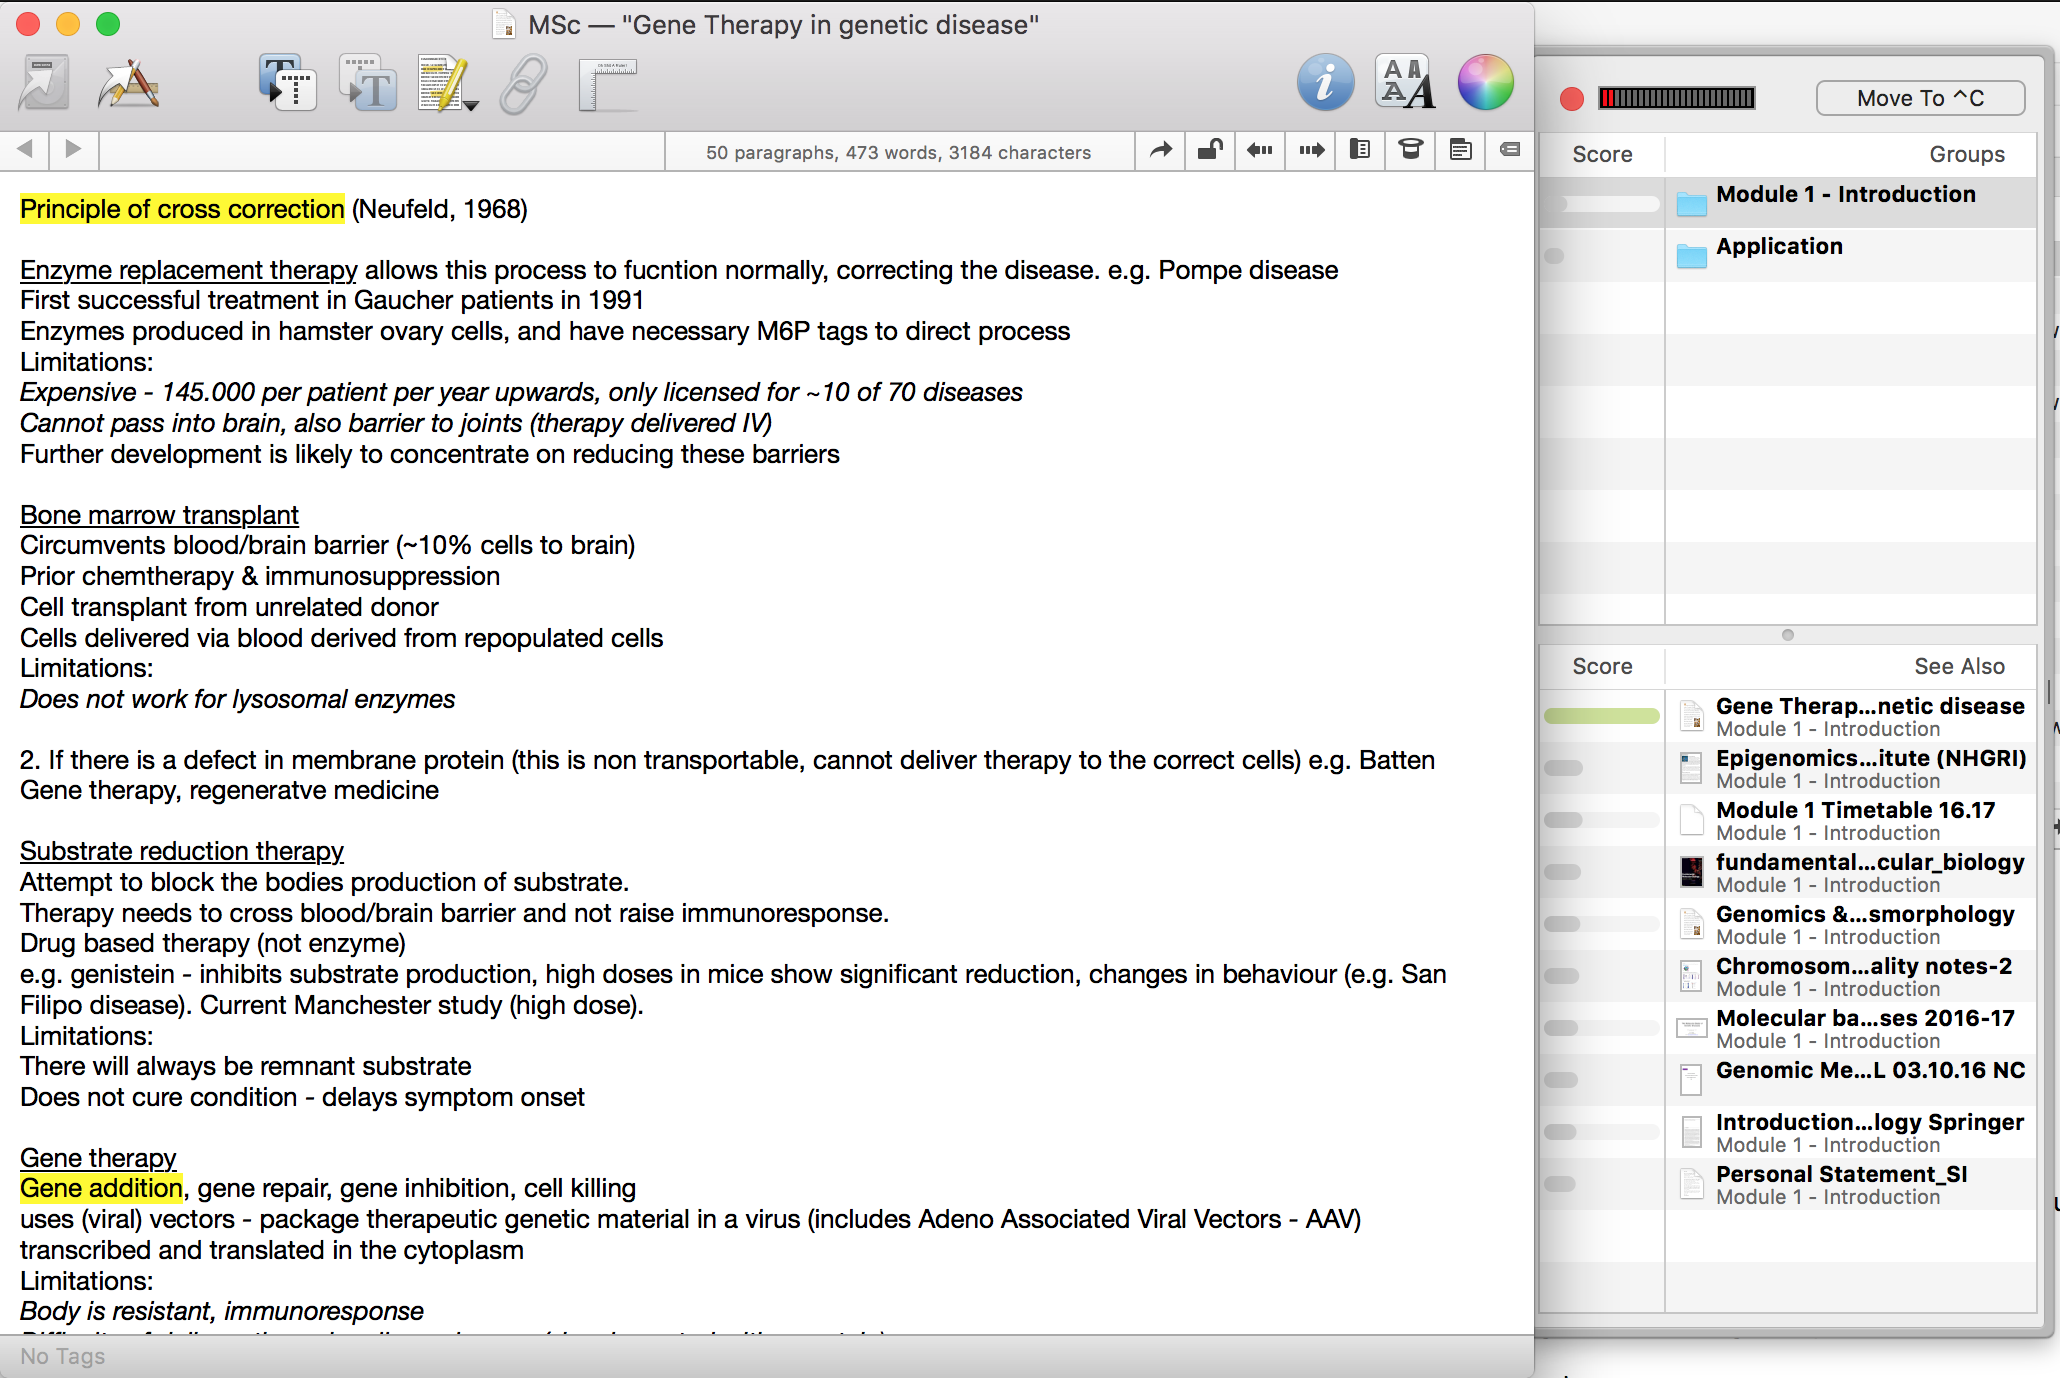The height and width of the screenshot is (1378, 2060).
Task: Open document with external application icon
Action: point(128,83)
